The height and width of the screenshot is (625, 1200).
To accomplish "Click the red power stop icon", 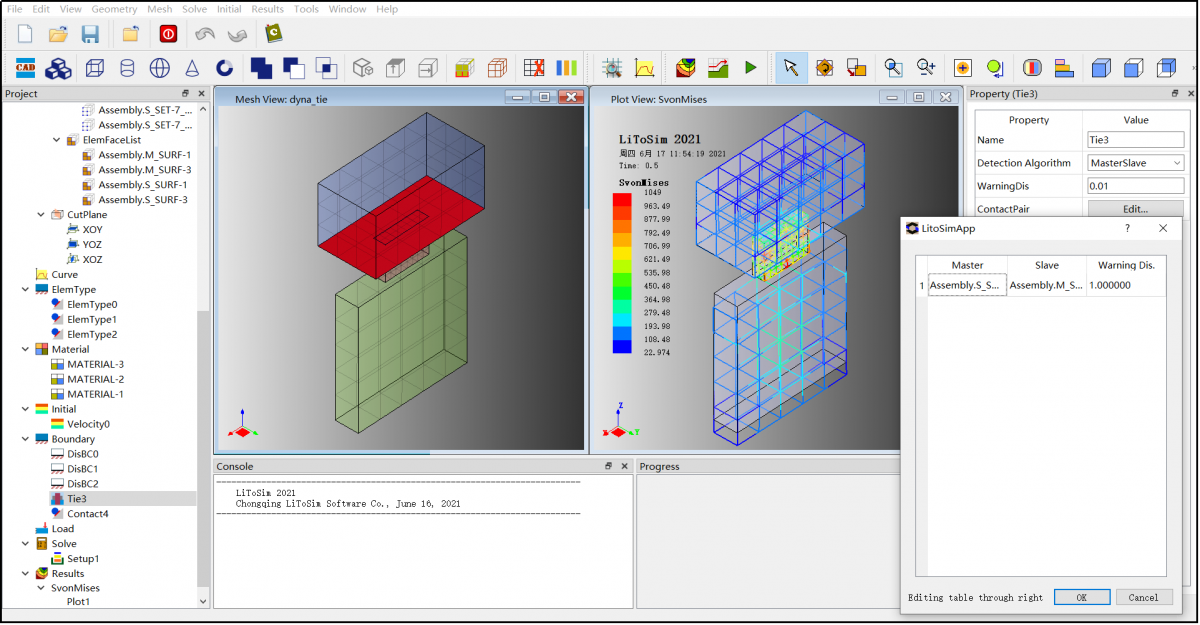I will click(x=168, y=34).
